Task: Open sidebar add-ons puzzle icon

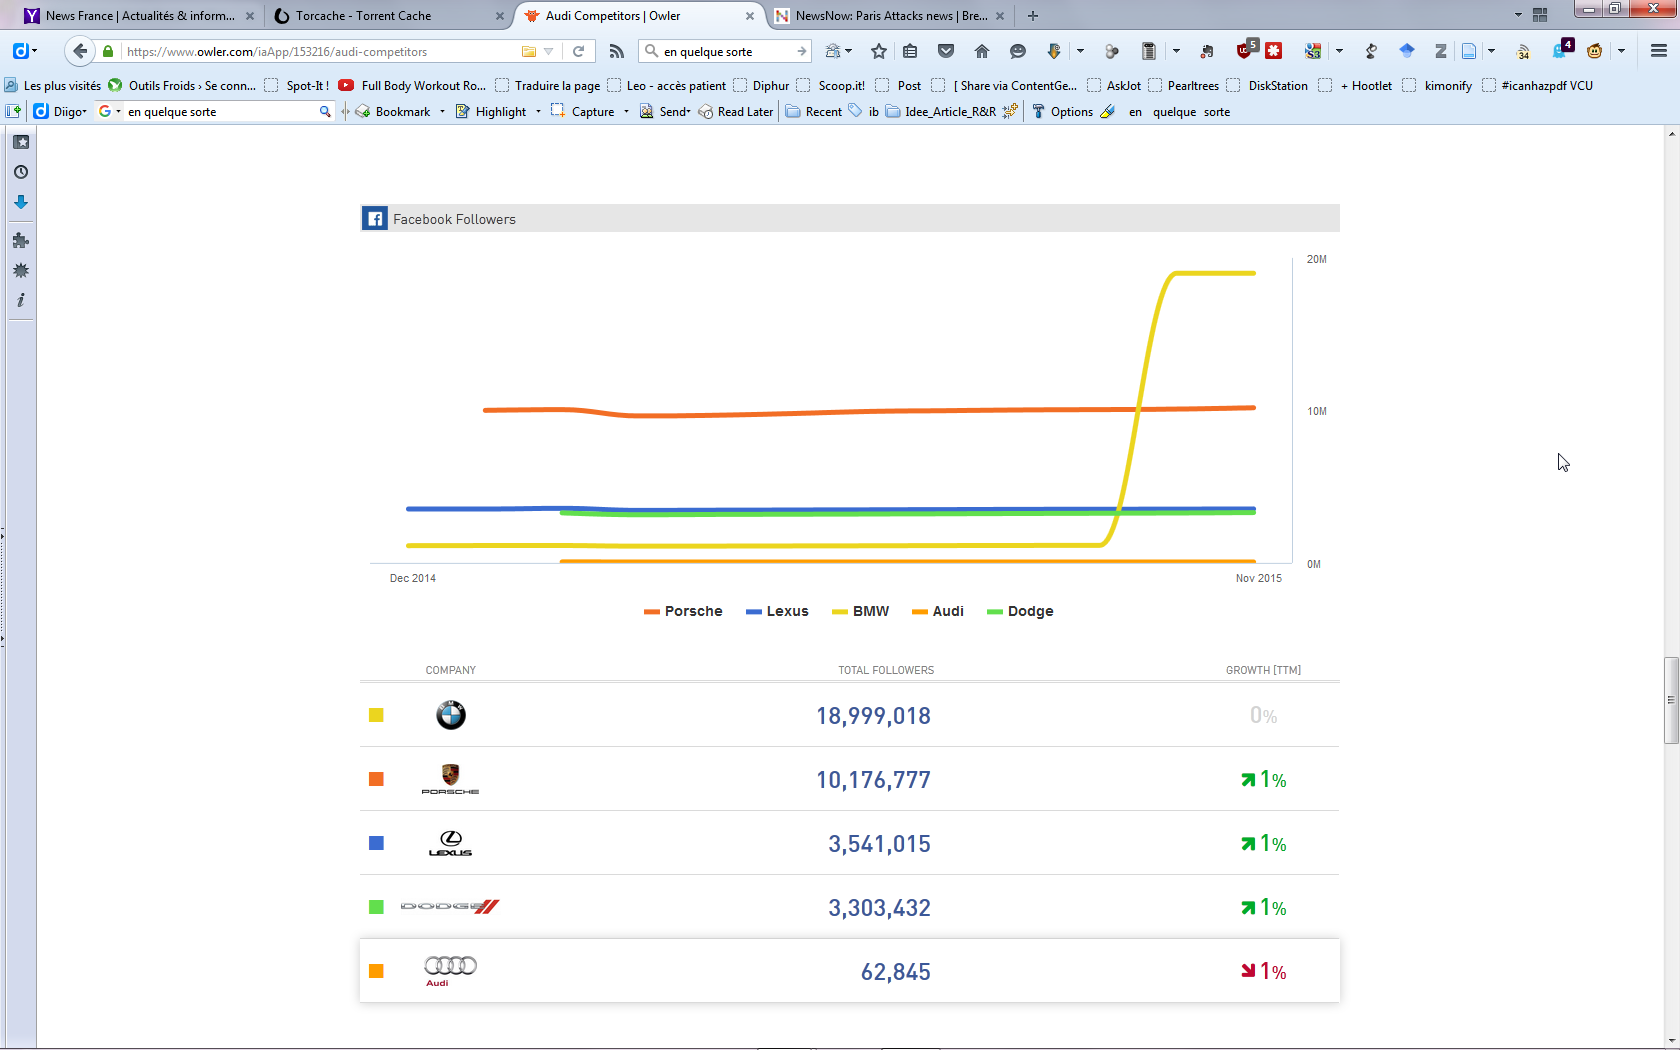Action: (x=21, y=240)
